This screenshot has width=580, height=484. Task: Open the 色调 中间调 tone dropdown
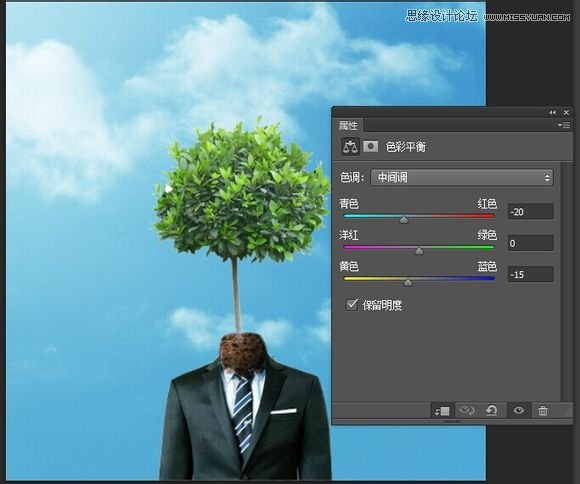(x=462, y=178)
